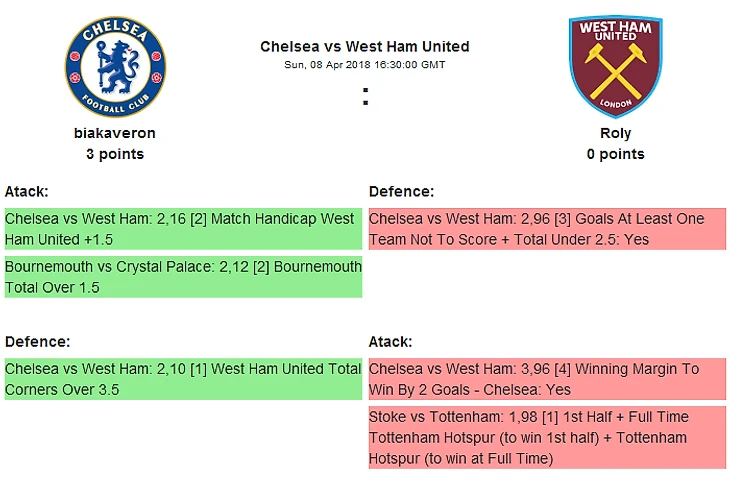The height and width of the screenshot is (480, 730).
Task: Click the top-right Defence heading
Action: click(x=401, y=191)
